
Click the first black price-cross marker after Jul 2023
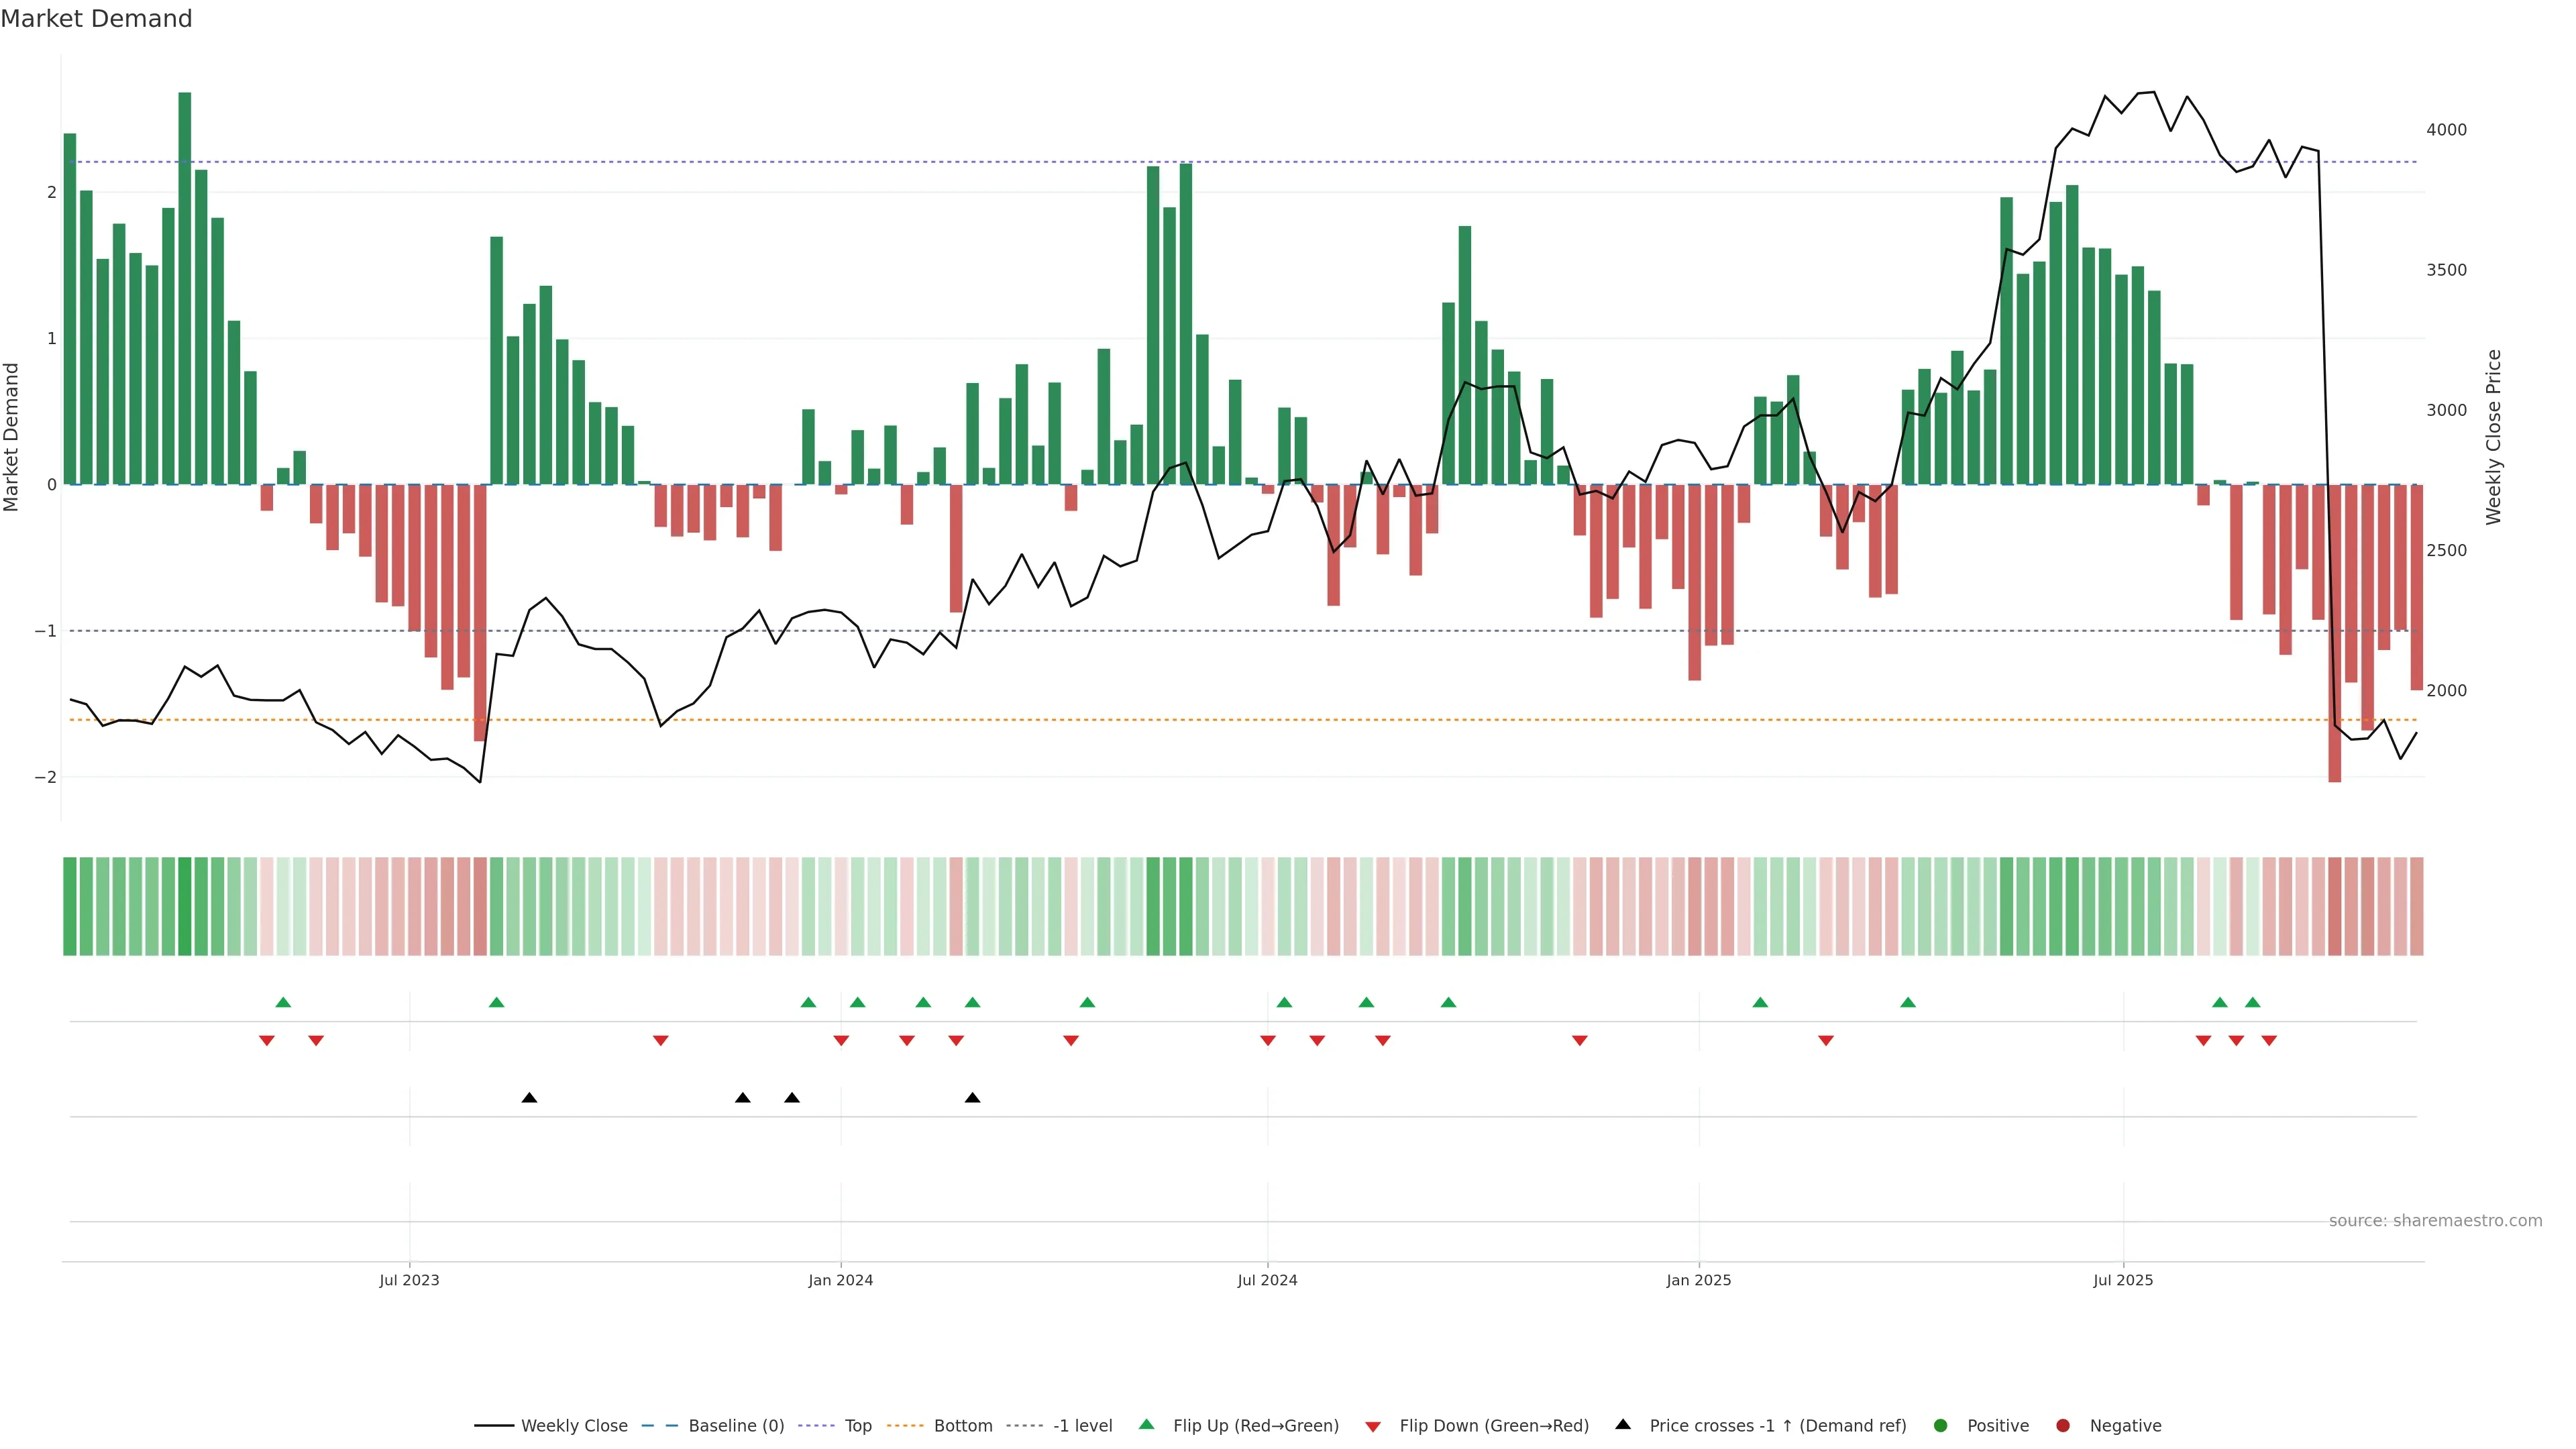[530, 1098]
